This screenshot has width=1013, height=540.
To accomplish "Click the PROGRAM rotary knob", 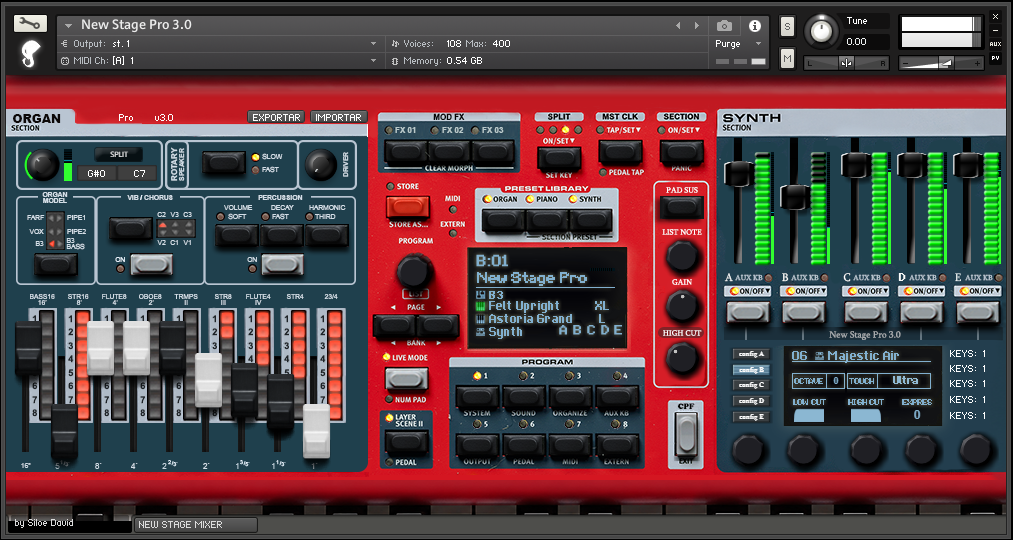I will point(415,271).
